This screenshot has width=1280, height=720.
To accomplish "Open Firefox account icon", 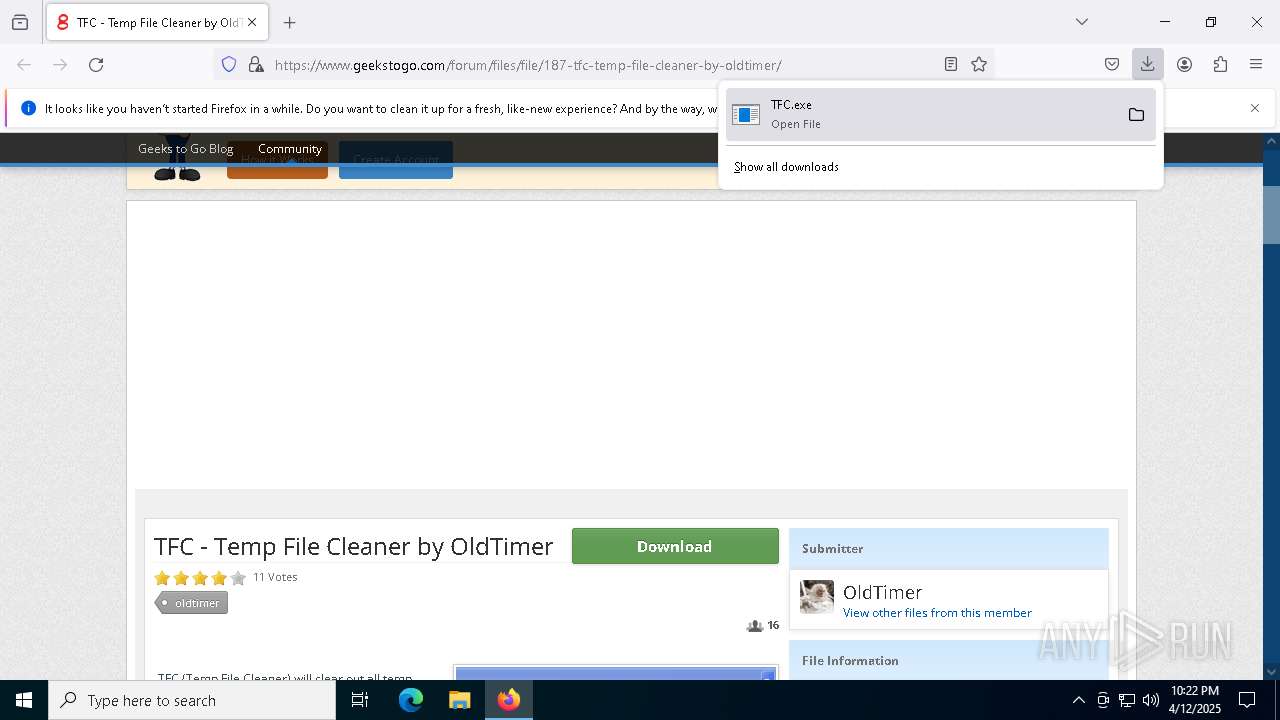I will [x=1184, y=65].
